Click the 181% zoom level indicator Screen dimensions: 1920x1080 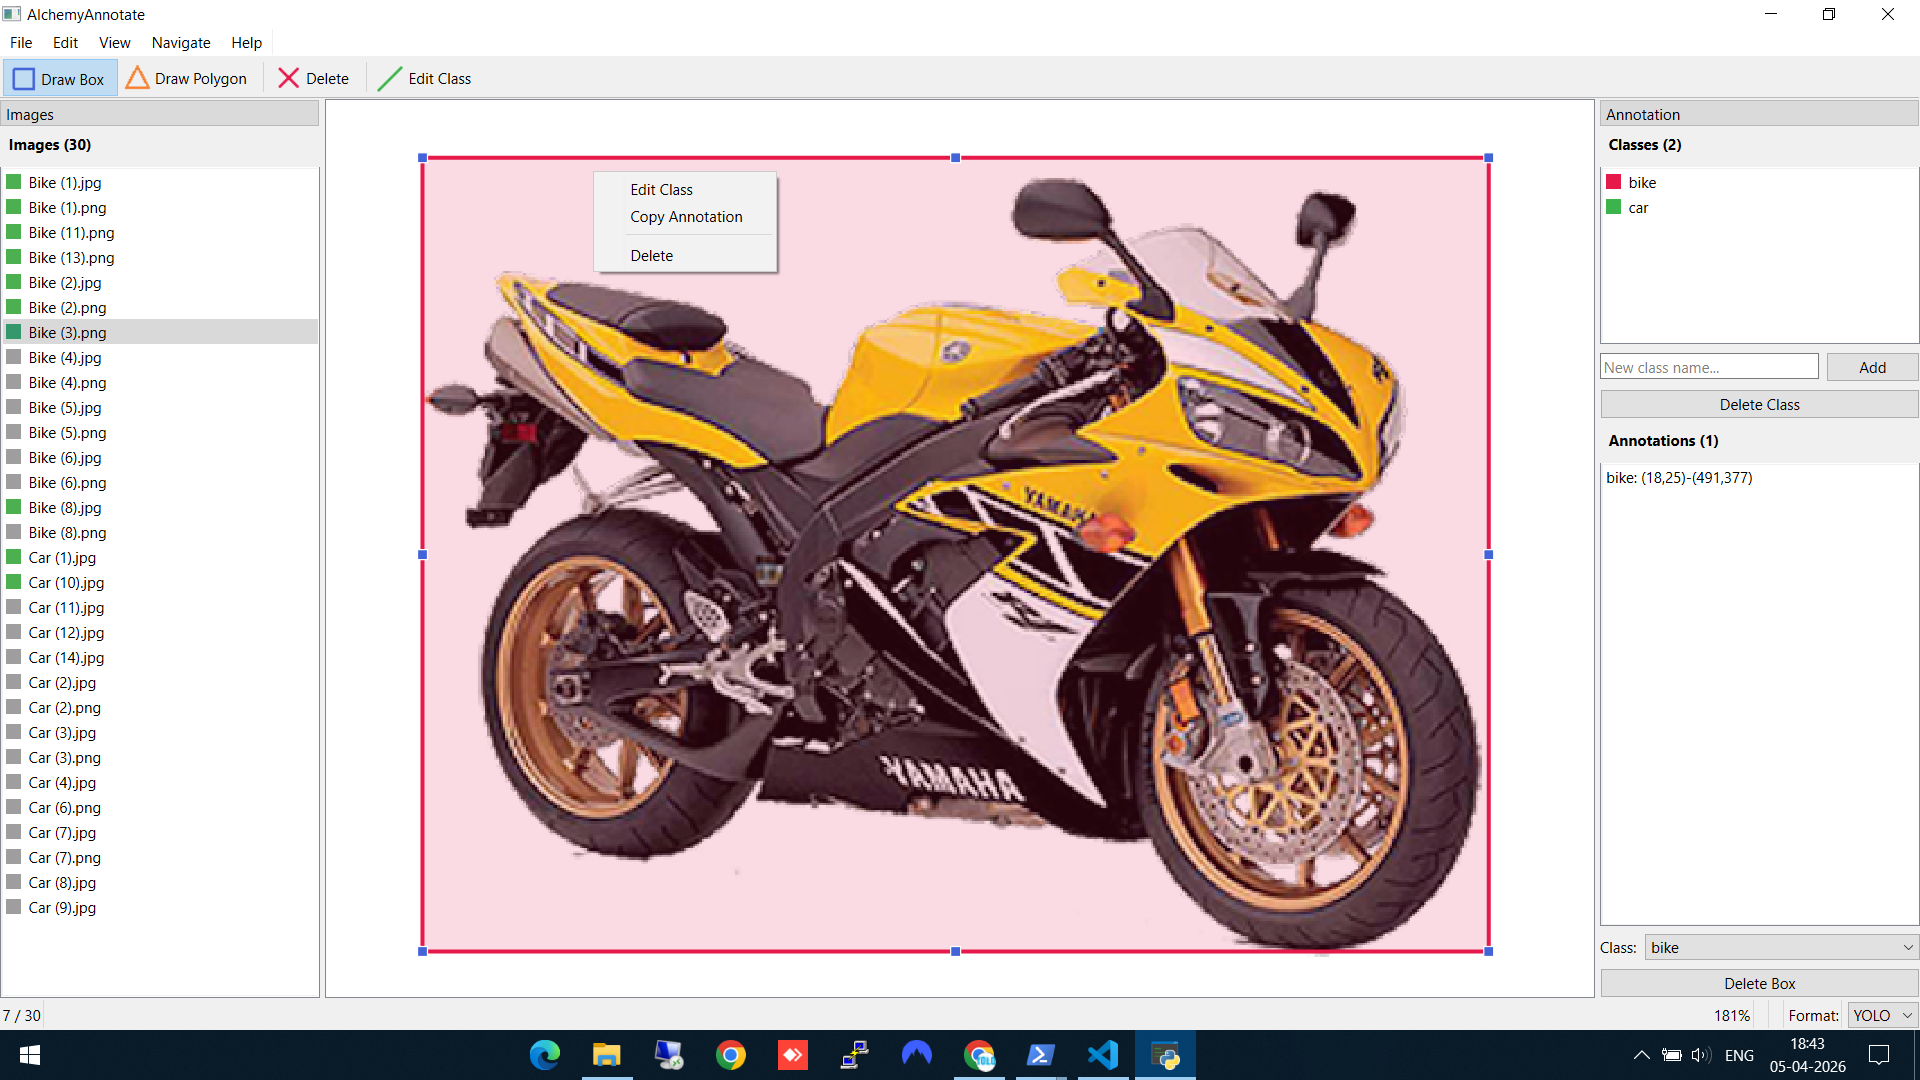click(x=1733, y=1014)
